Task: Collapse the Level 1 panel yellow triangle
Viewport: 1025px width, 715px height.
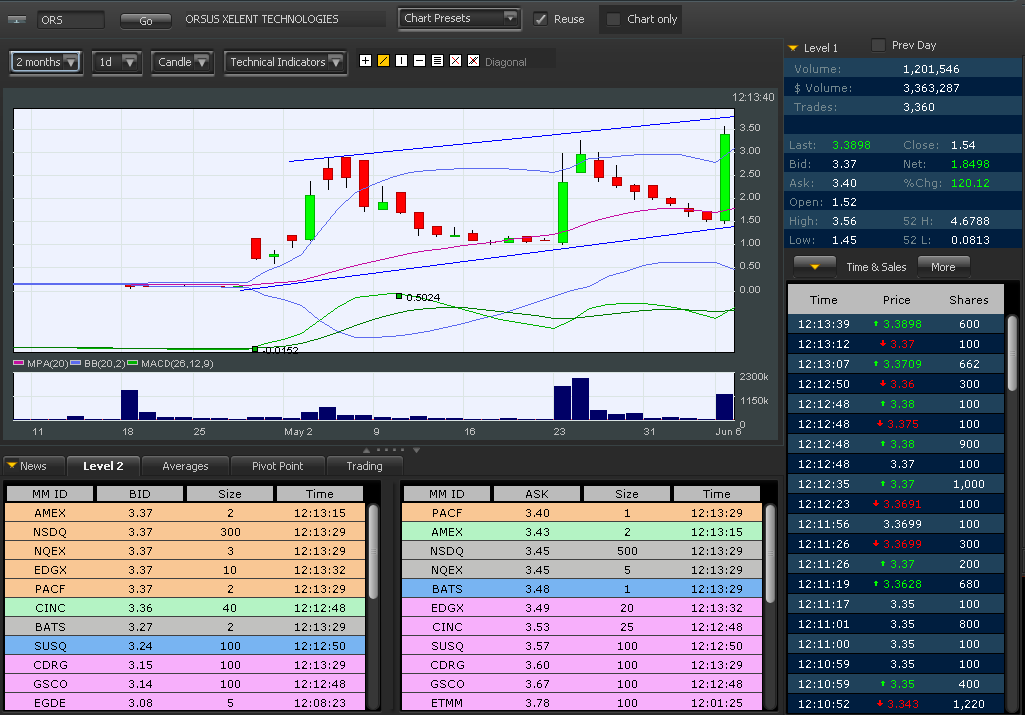Action: coord(793,48)
